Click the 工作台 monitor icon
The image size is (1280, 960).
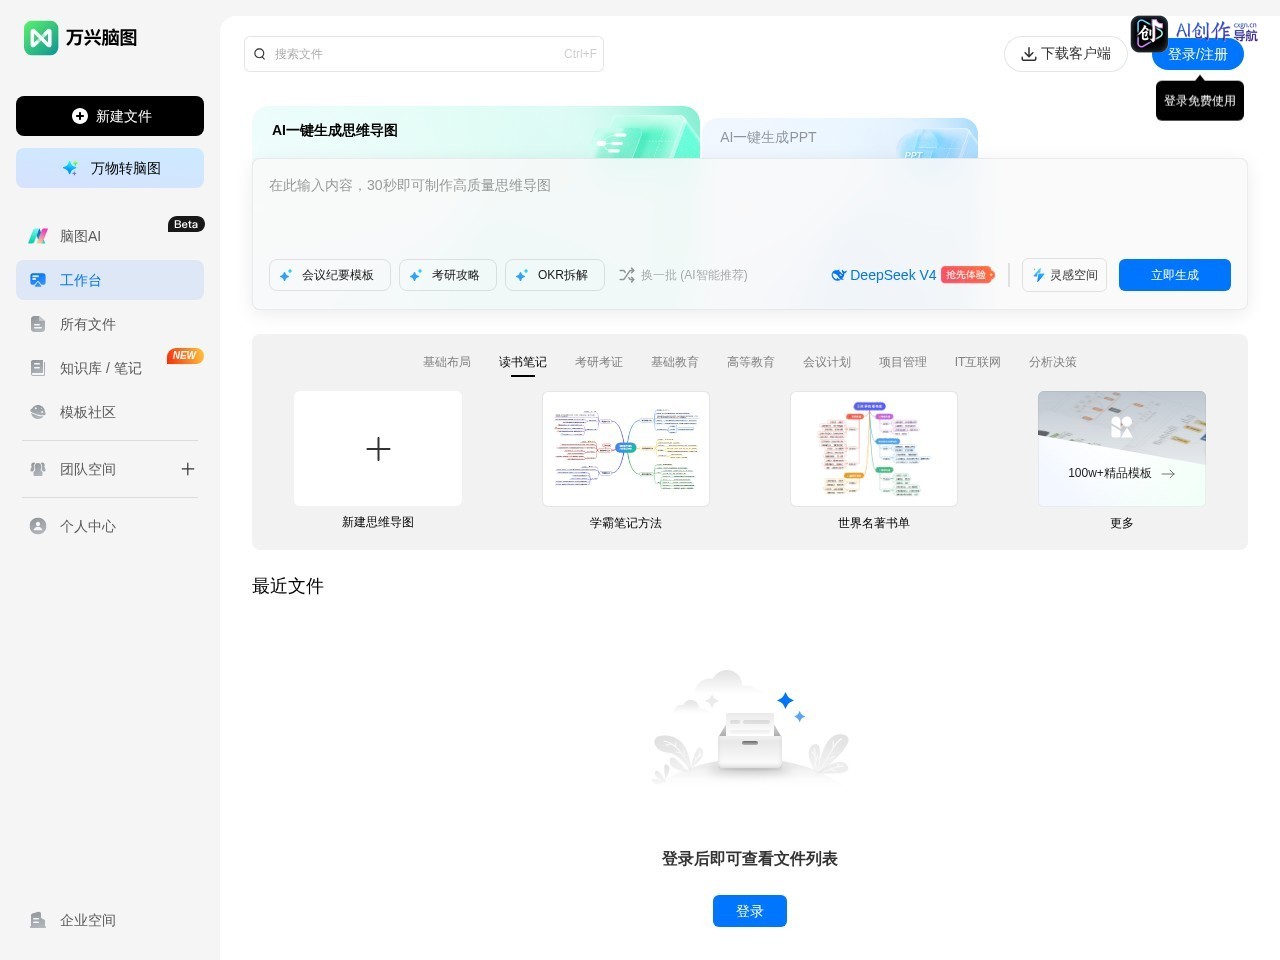[x=38, y=280]
